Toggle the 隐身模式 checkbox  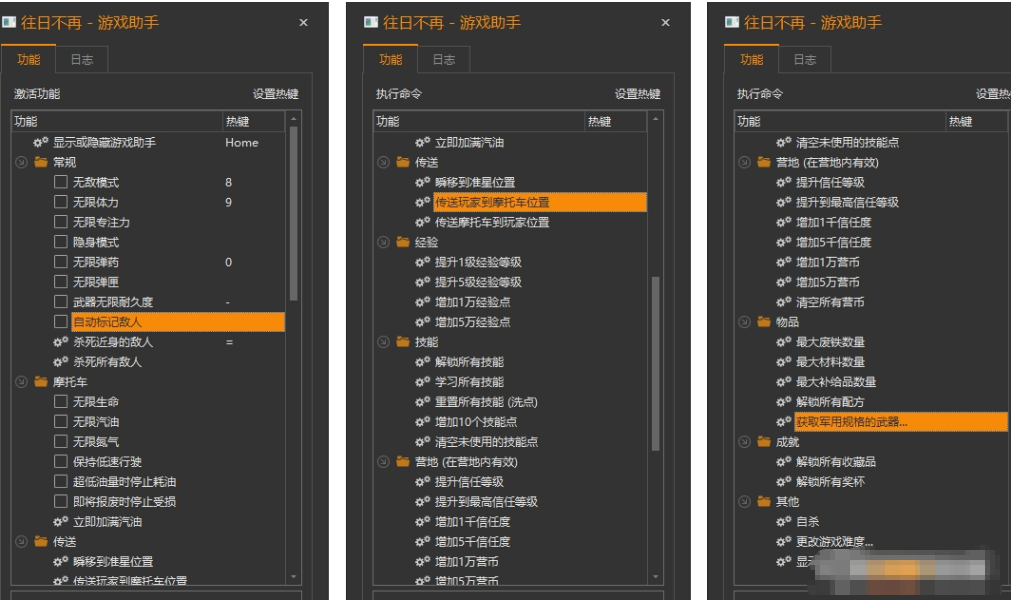(x=61, y=242)
